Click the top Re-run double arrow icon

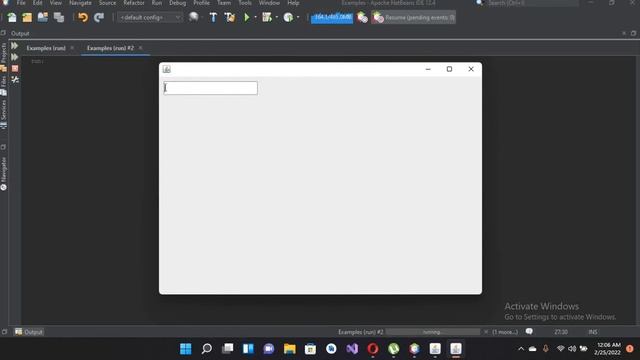[x=15, y=45]
